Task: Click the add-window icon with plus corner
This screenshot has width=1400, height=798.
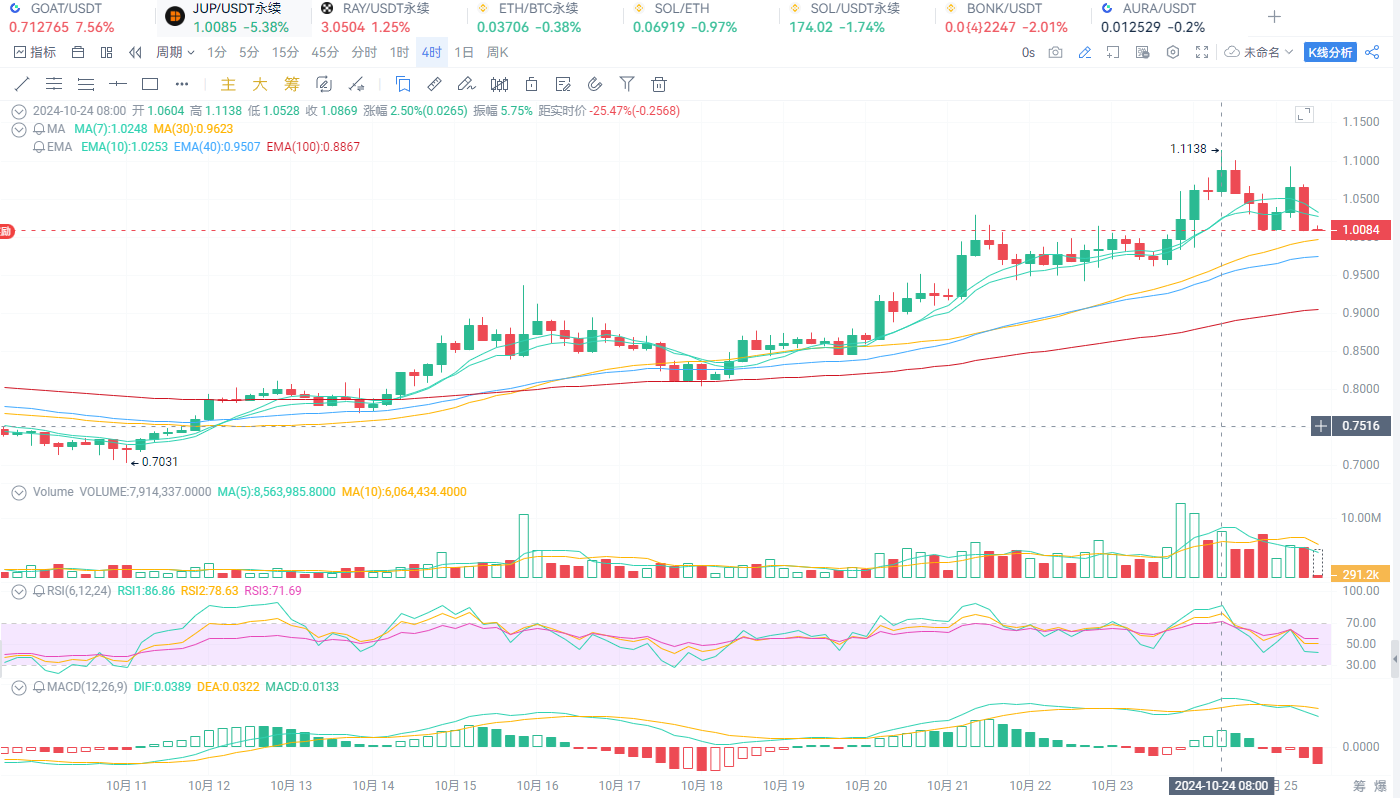Action: [1113, 52]
